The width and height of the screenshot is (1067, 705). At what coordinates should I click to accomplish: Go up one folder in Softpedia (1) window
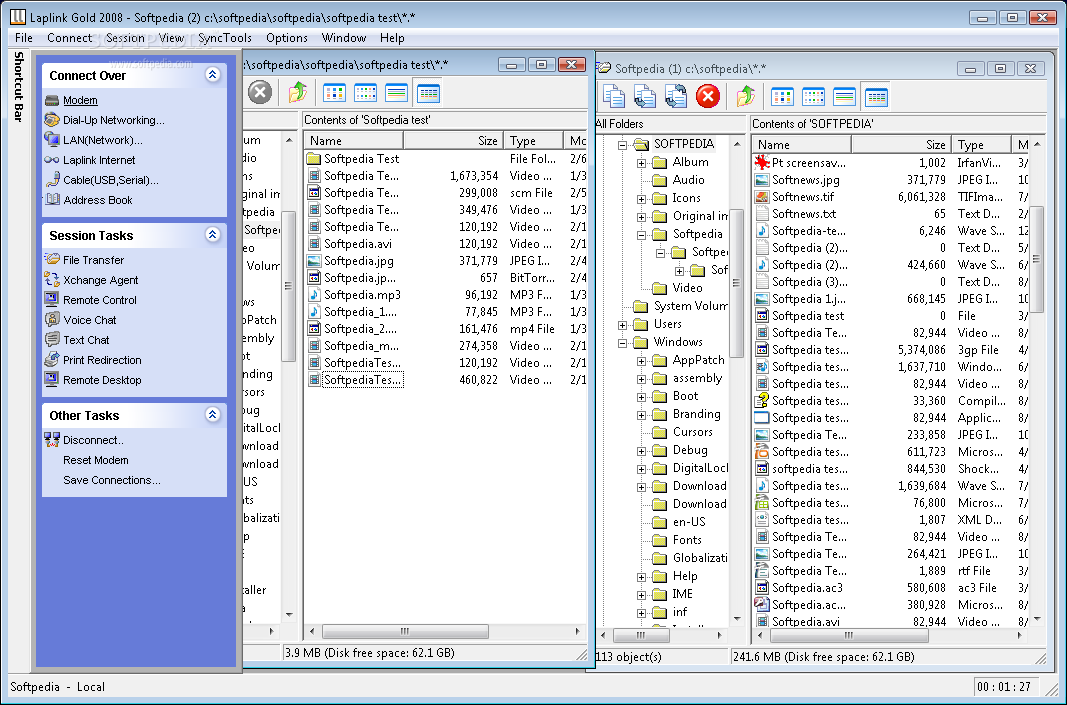click(x=745, y=96)
